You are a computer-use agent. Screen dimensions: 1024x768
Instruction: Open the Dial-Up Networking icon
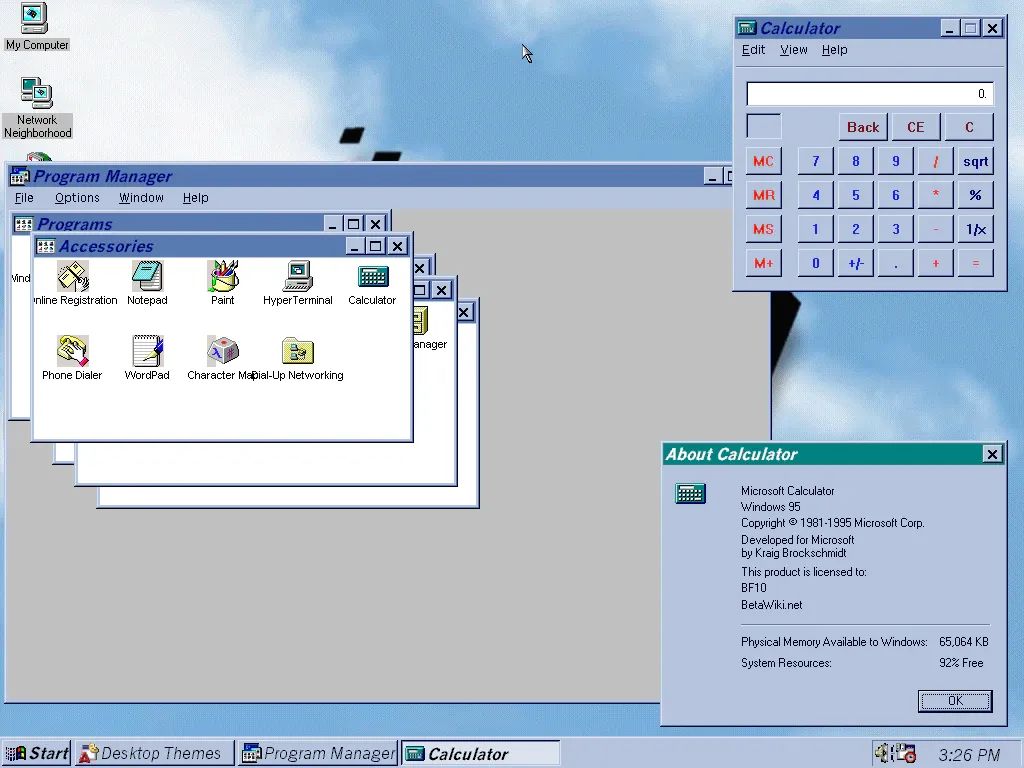tap(298, 351)
